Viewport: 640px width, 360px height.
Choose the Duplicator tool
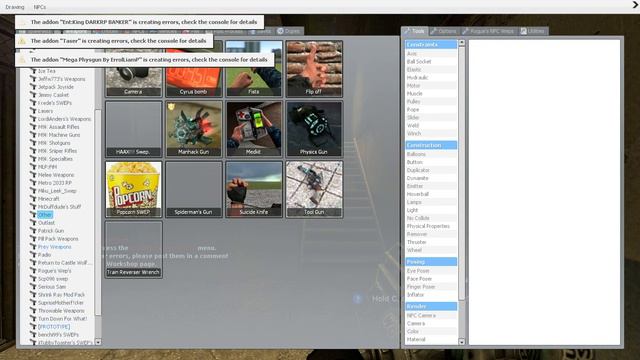coord(418,170)
